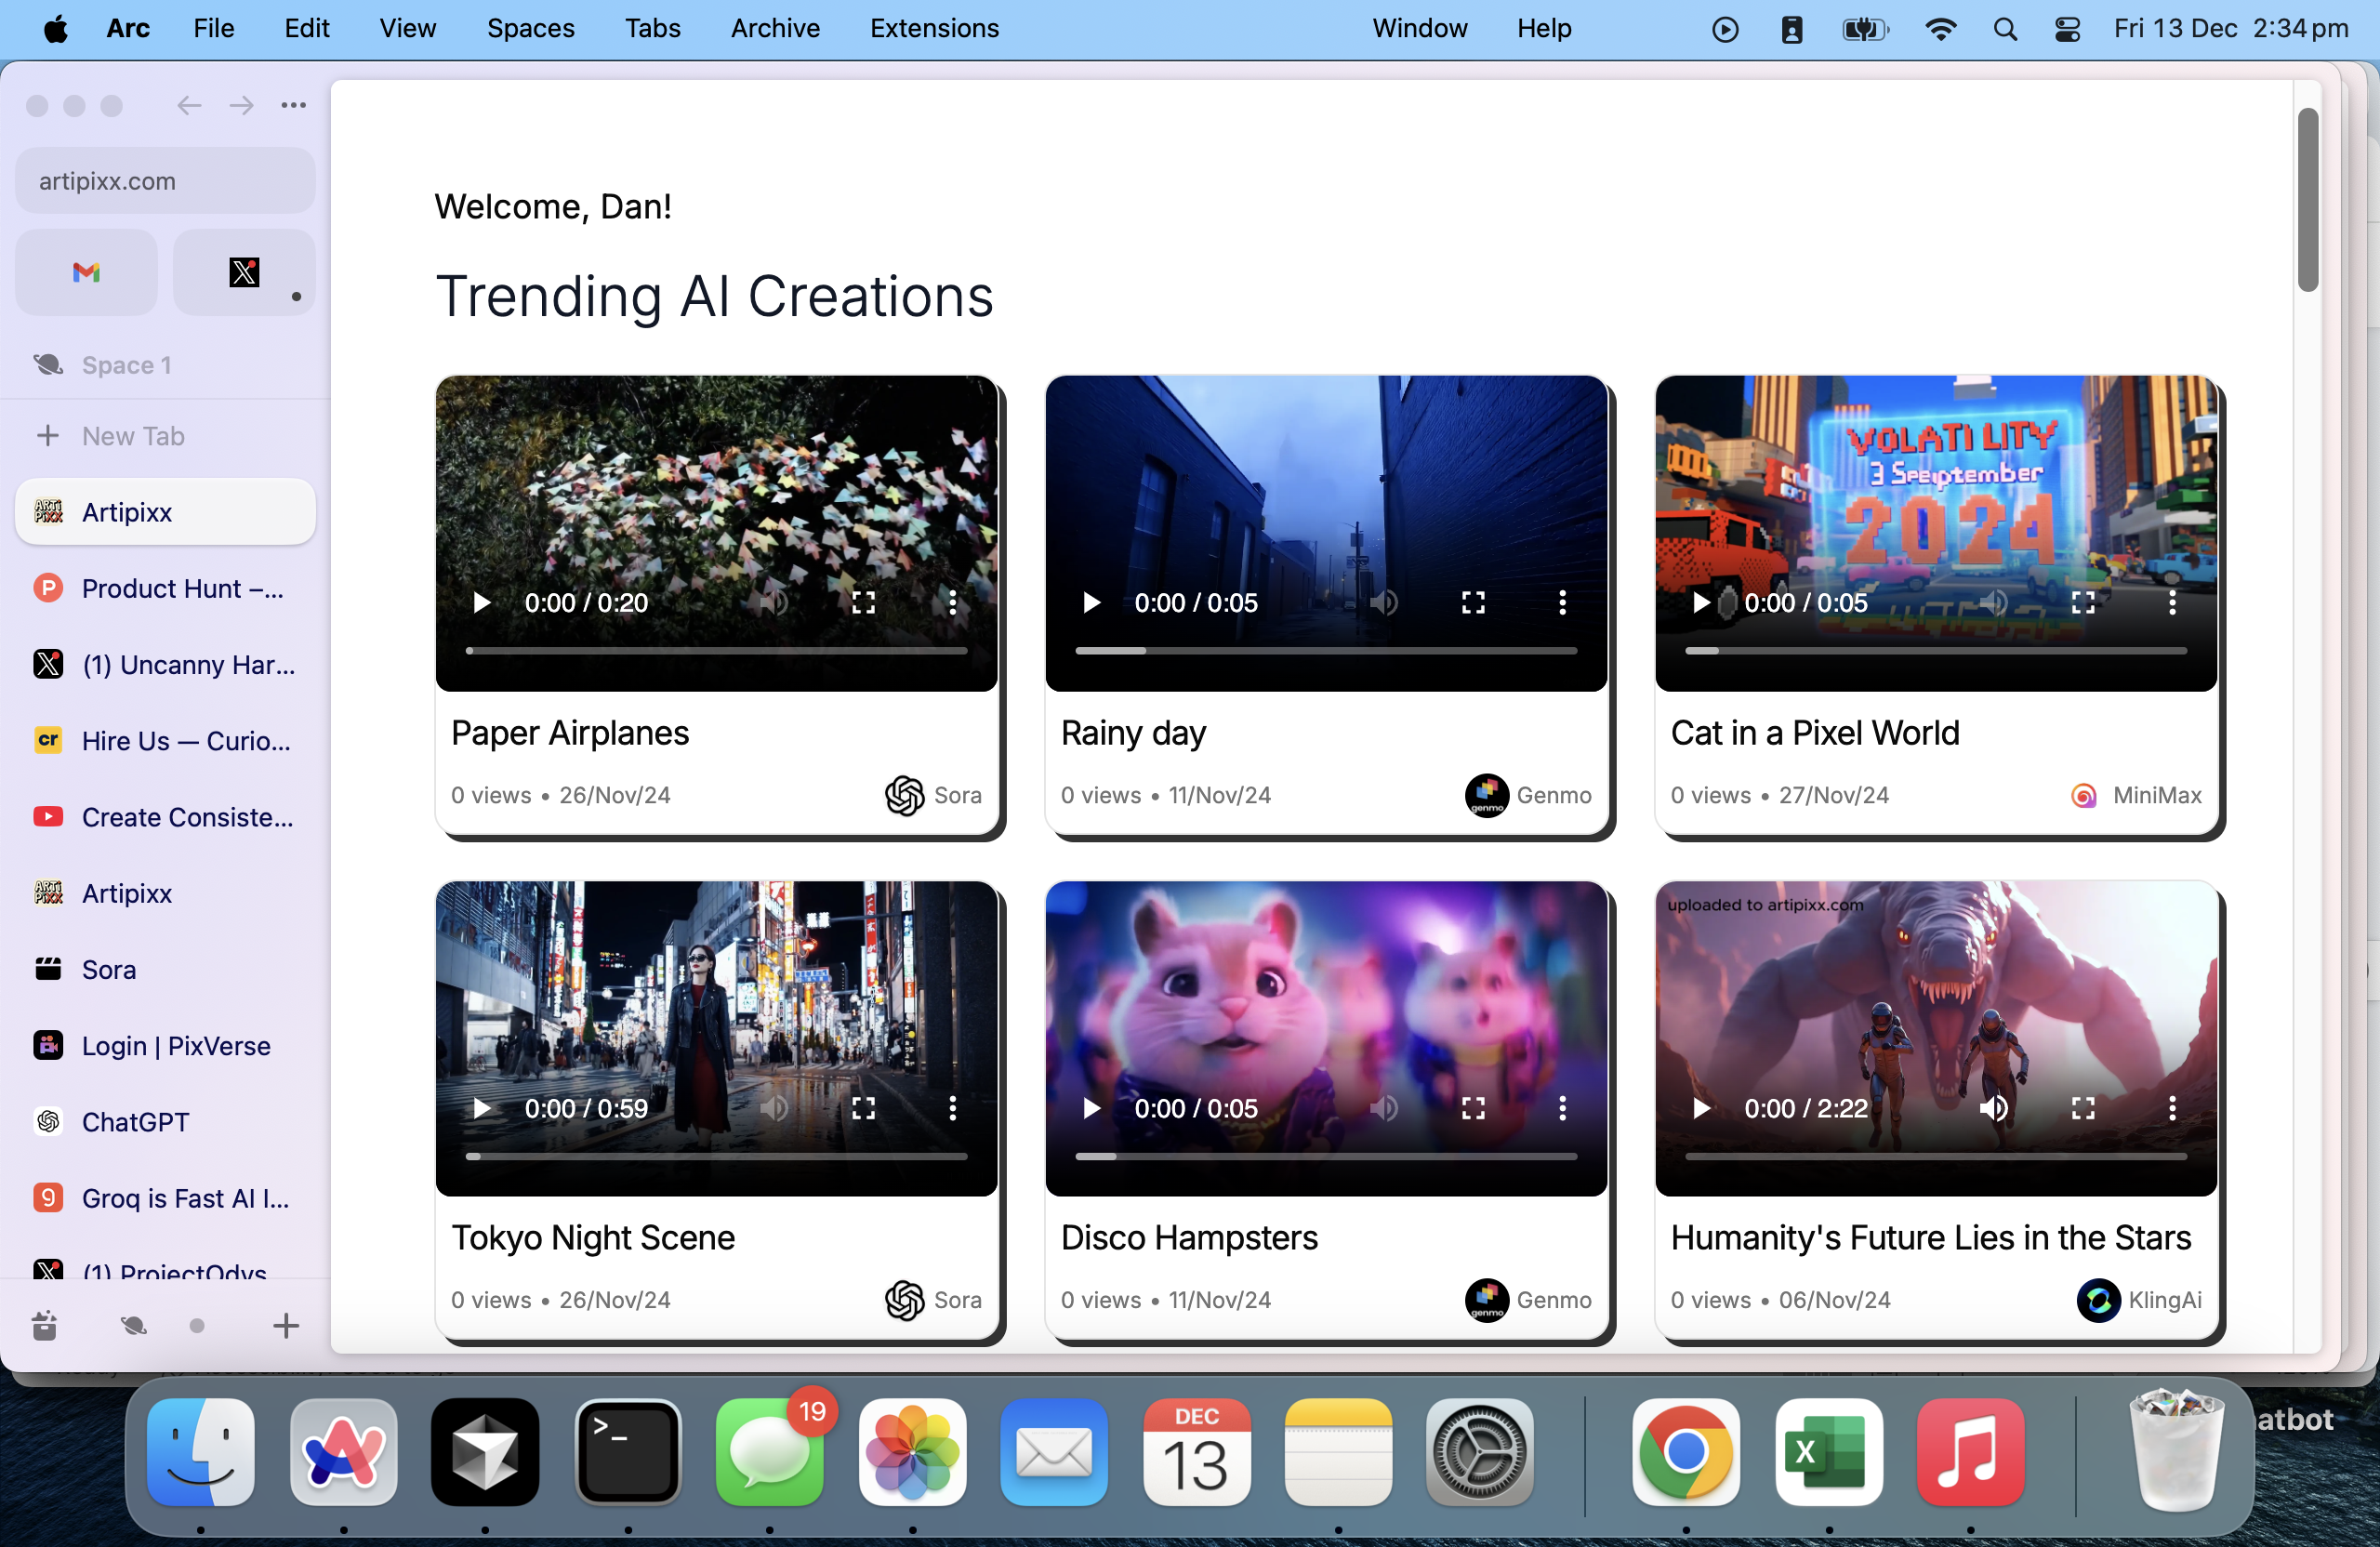2380x1547 pixels.
Task: Open the pinned Gmail favorite
Action: (86, 272)
